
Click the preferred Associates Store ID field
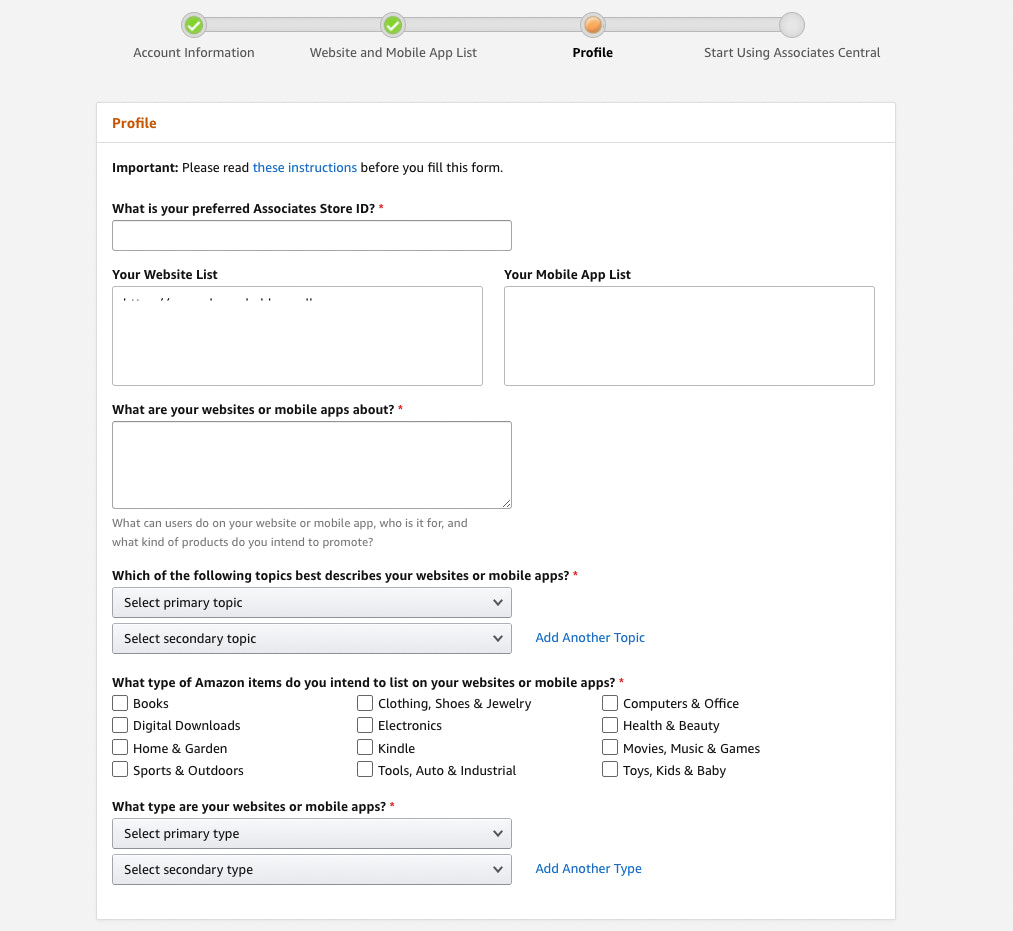311,235
